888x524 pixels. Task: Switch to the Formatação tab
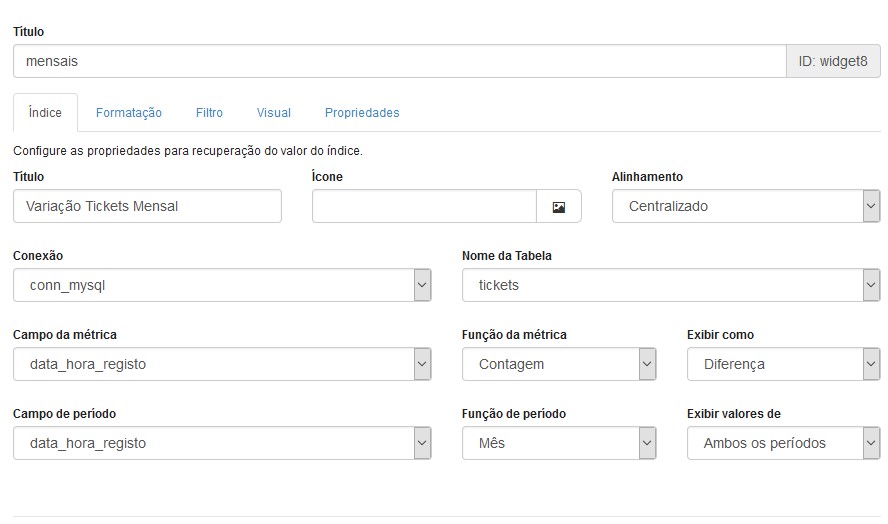(x=129, y=113)
